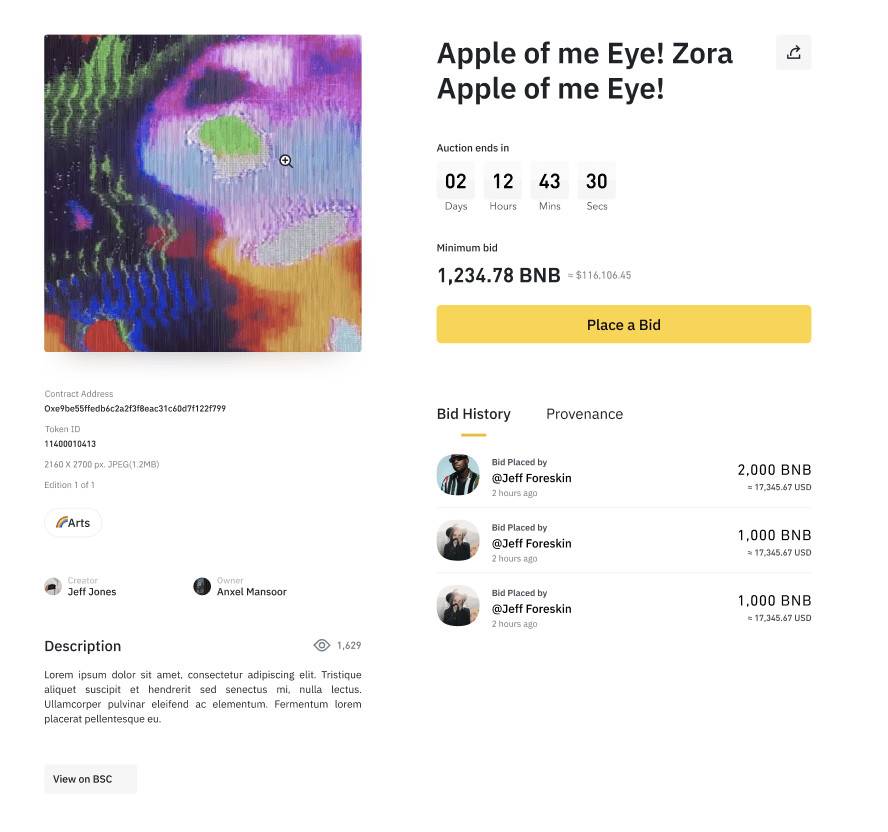Click avatar of the last bid entry

pos(458,605)
